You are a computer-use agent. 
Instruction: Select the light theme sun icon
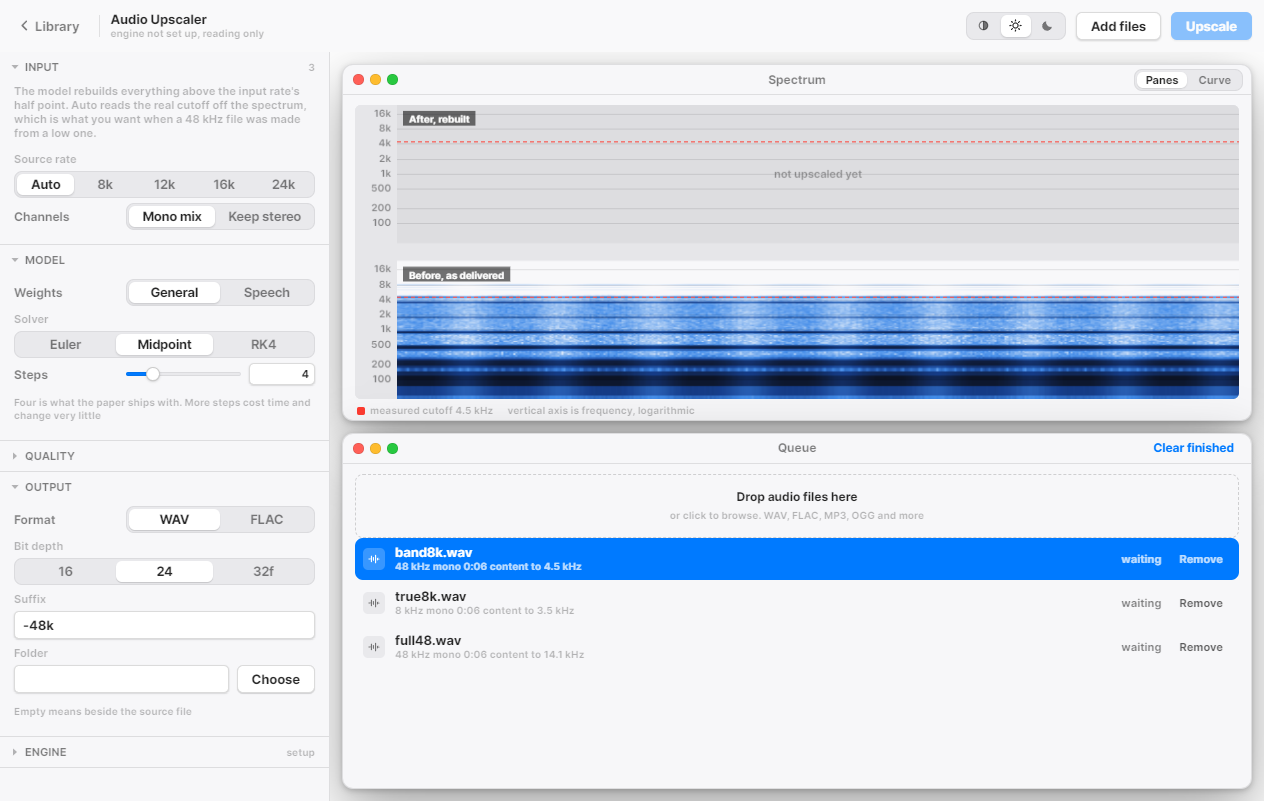click(1016, 26)
